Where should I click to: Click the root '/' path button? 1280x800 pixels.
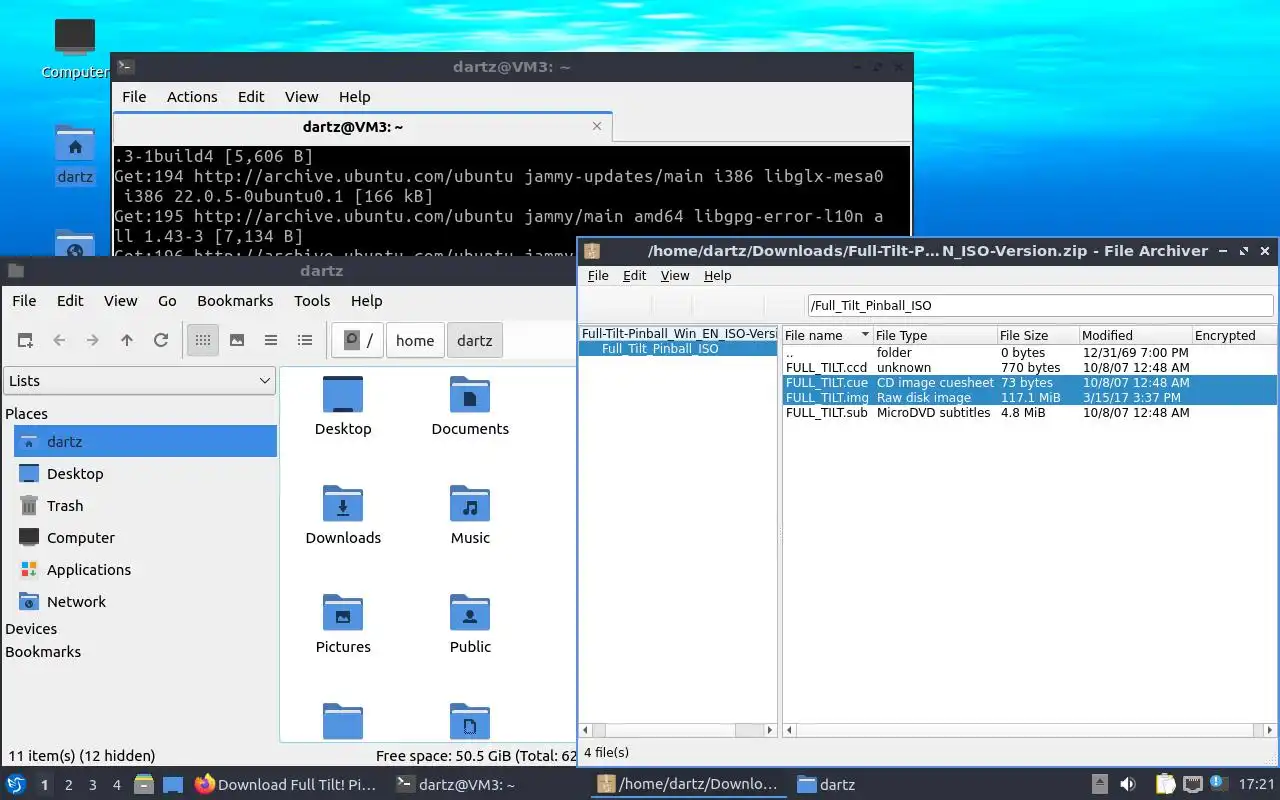click(x=358, y=340)
